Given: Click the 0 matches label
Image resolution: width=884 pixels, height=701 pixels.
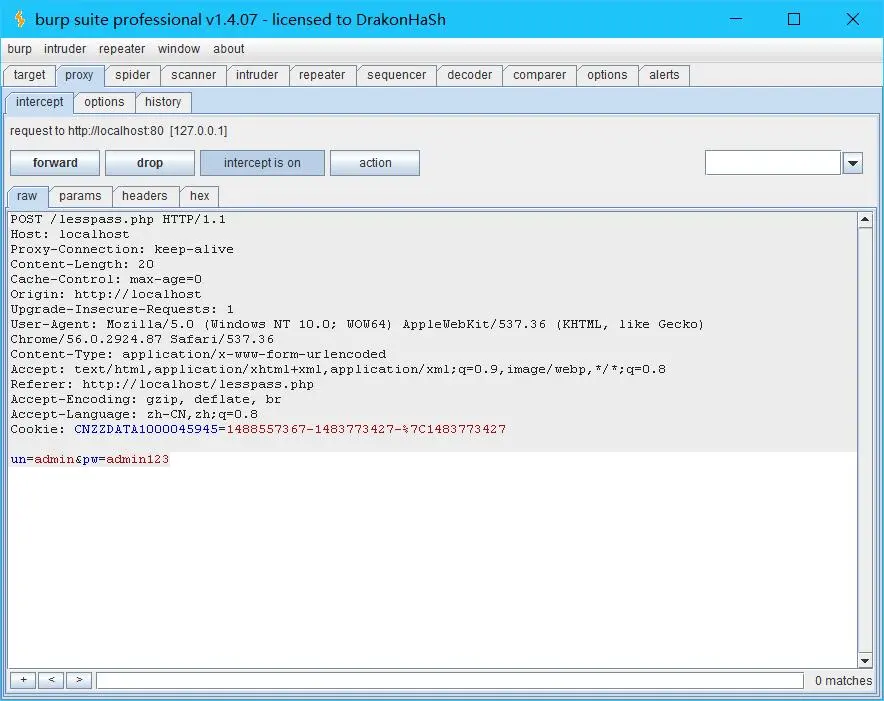Looking at the screenshot, I should tap(843, 681).
